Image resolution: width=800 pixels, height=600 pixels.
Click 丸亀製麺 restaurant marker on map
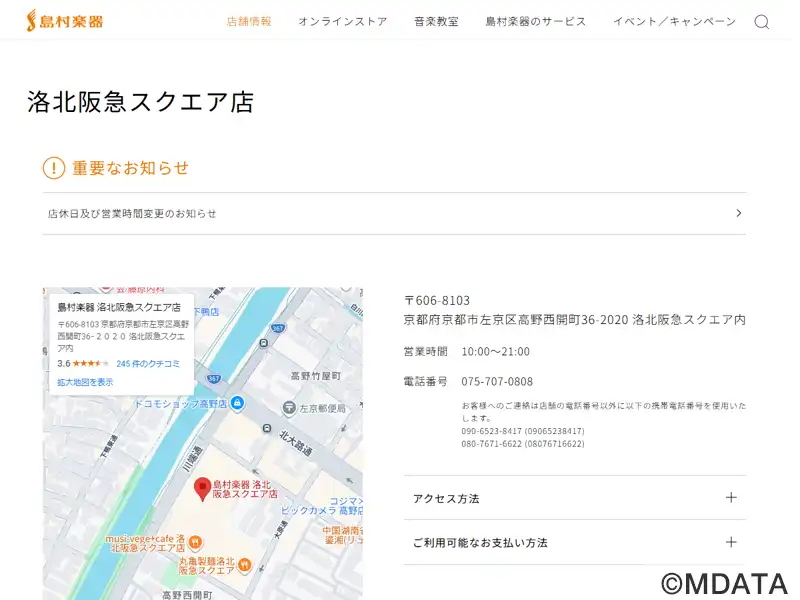click(x=245, y=565)
